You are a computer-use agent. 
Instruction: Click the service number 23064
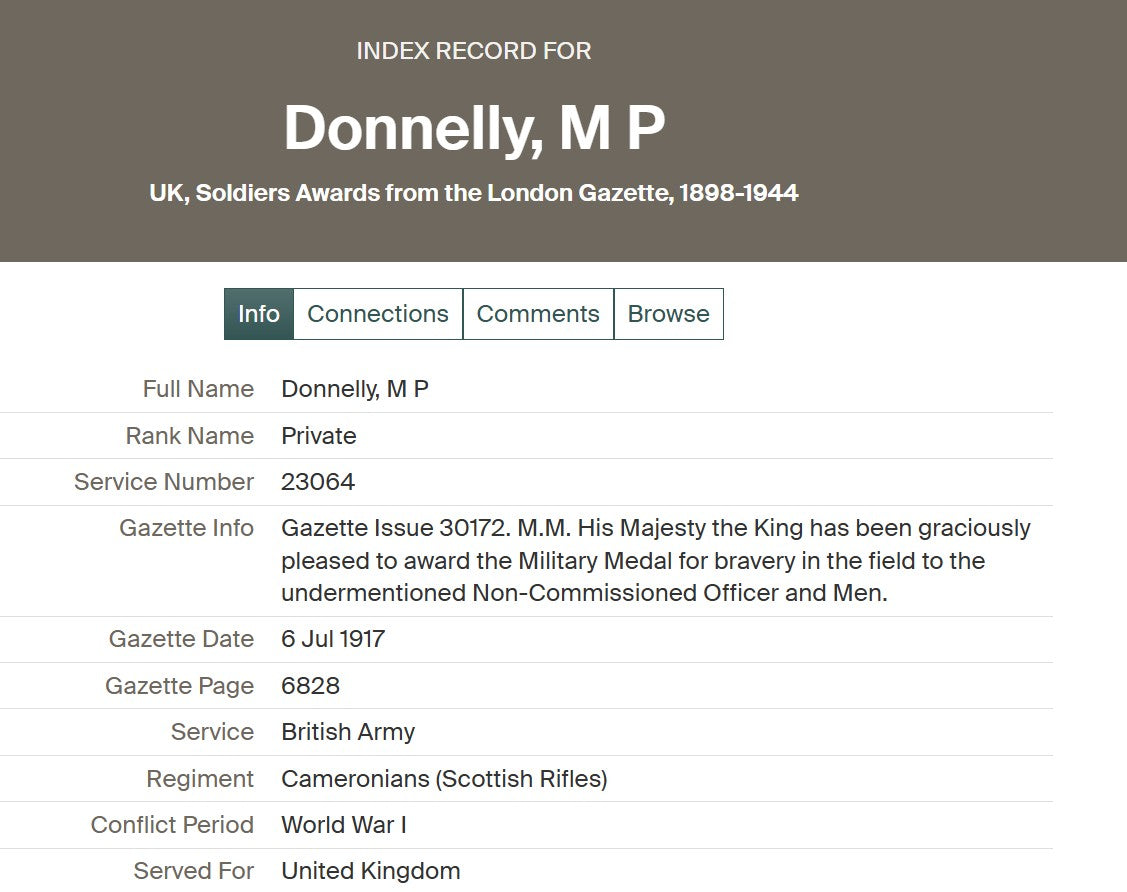[318, 482]
